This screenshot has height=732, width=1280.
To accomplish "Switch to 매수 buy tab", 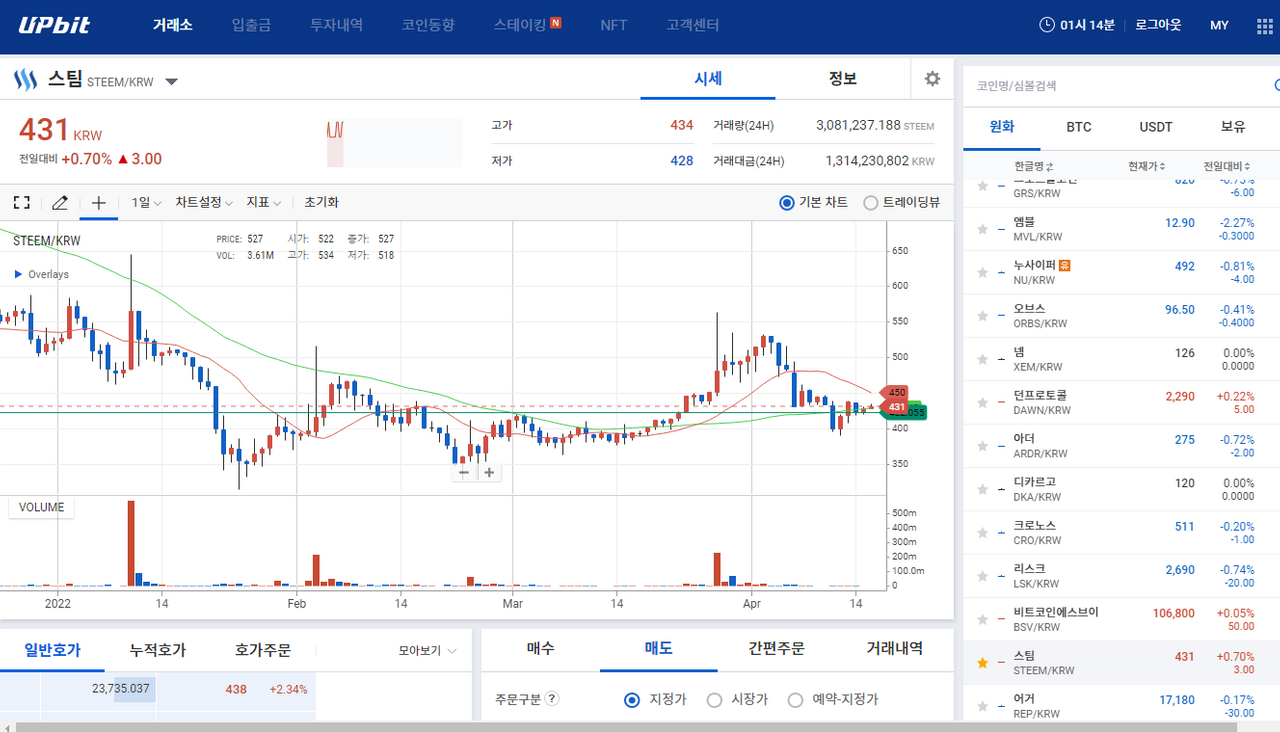I will [x=540, y=649].
